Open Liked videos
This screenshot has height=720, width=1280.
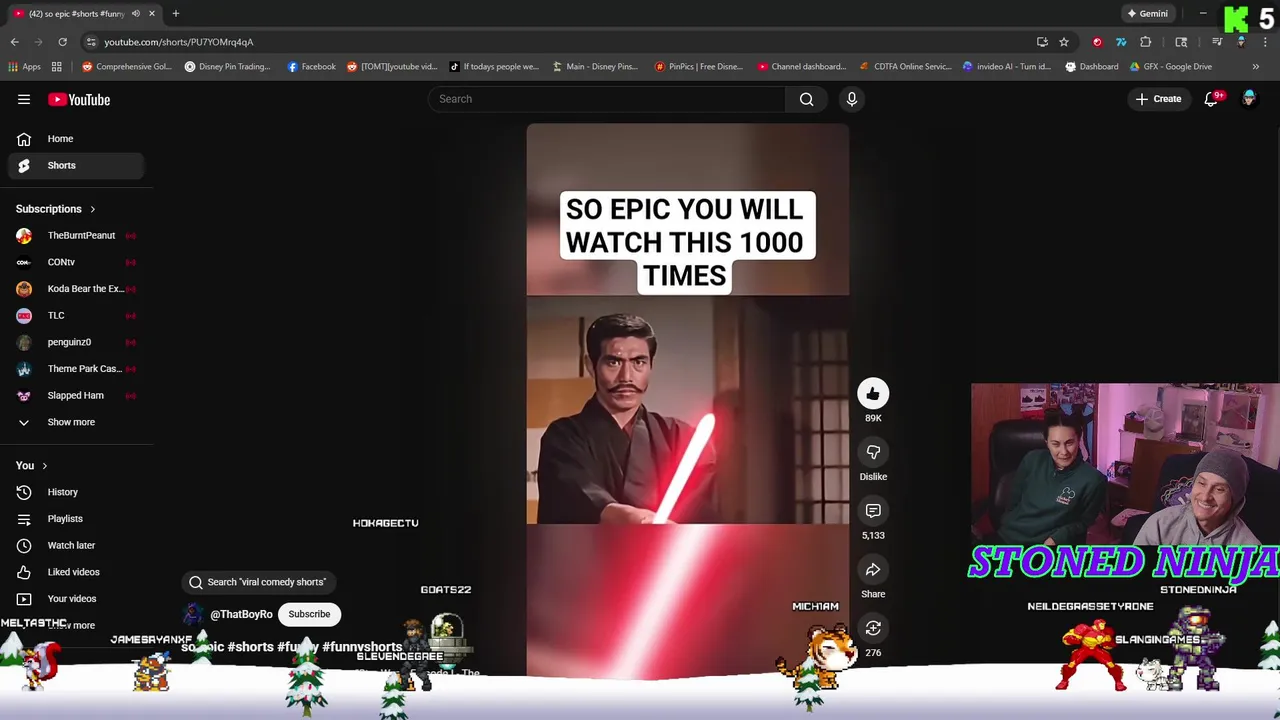coord(75,572)
